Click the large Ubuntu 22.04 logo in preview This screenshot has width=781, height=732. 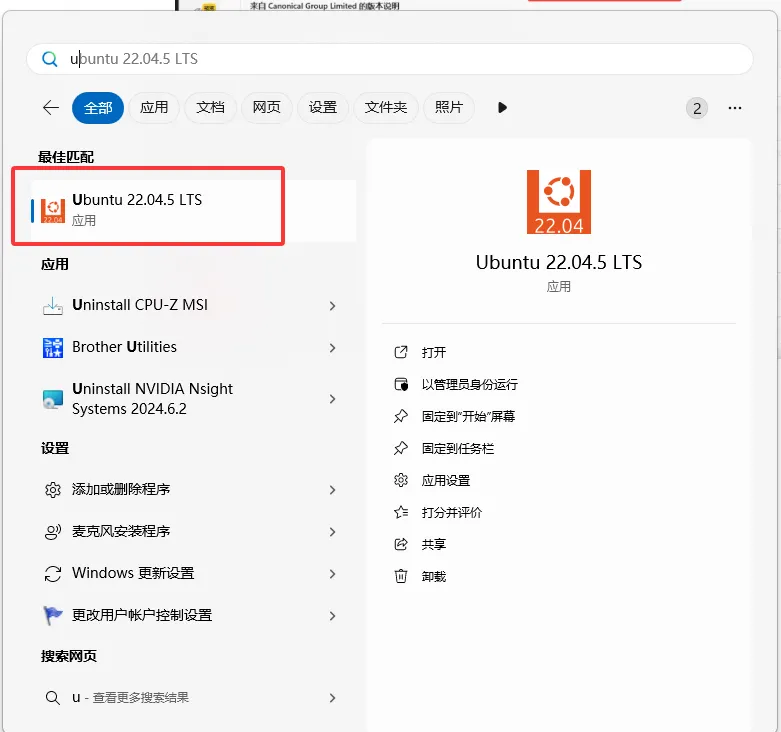pyautogui.click(x=559, y=202)
